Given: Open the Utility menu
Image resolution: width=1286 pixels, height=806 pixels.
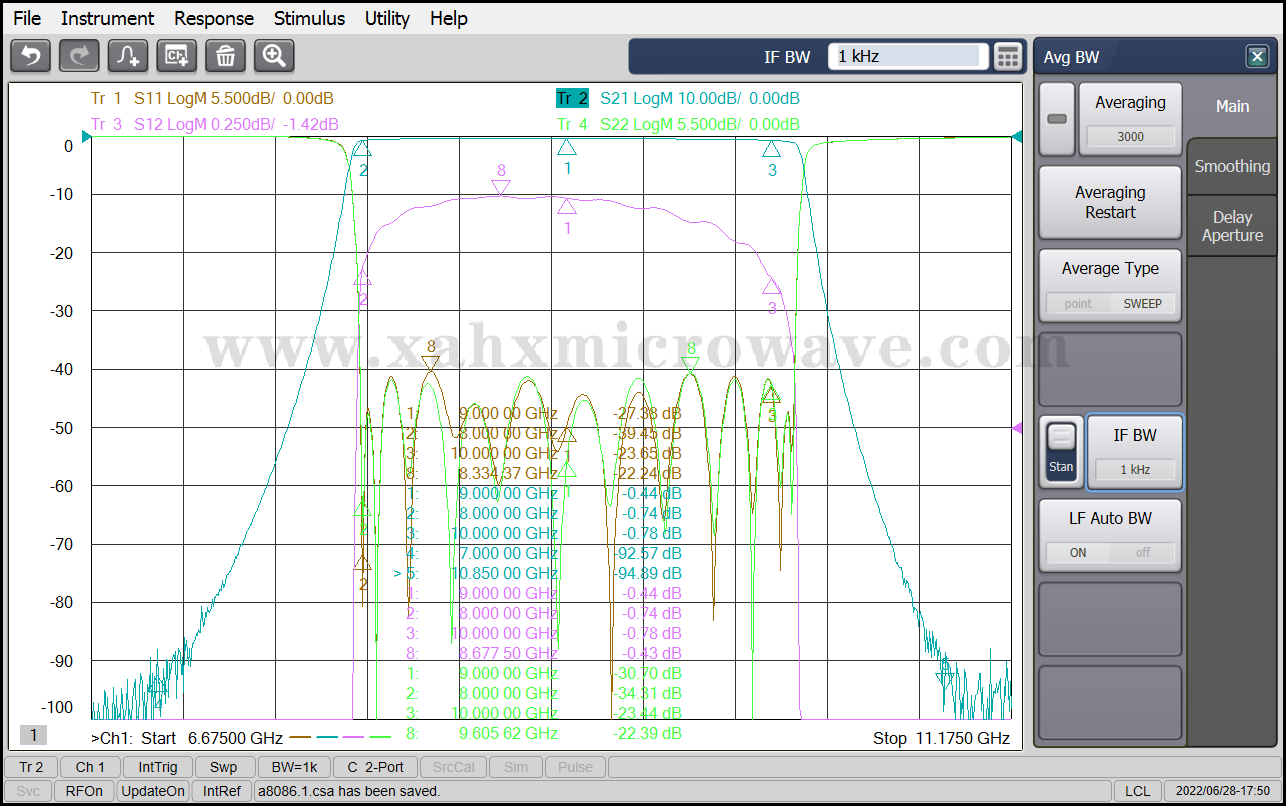Looking at the screenshot, I should (x=387, y=18).
